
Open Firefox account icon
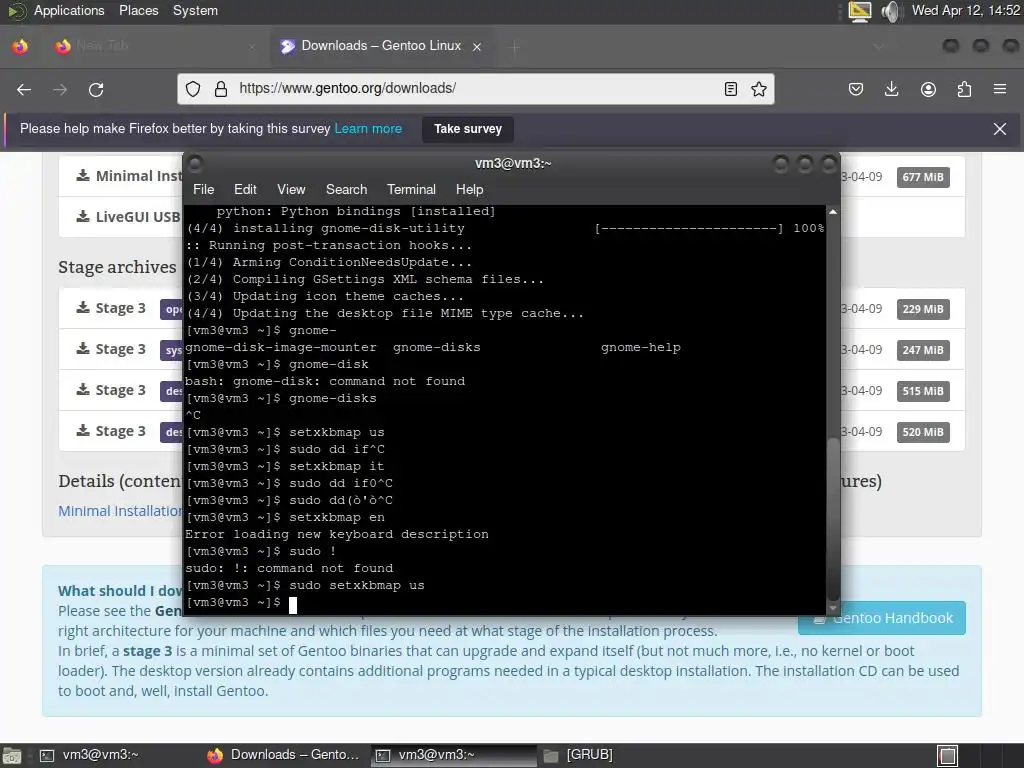point(928,89)
